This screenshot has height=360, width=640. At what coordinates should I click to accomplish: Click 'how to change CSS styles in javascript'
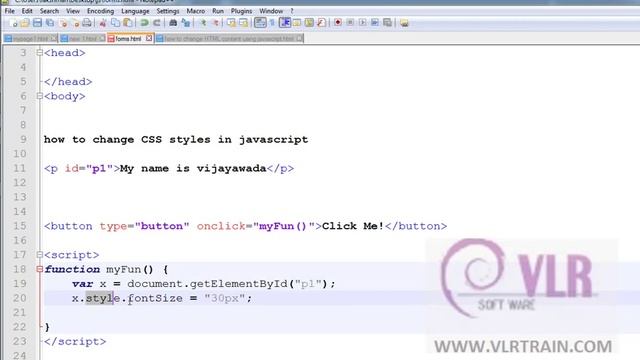(176, 140)
